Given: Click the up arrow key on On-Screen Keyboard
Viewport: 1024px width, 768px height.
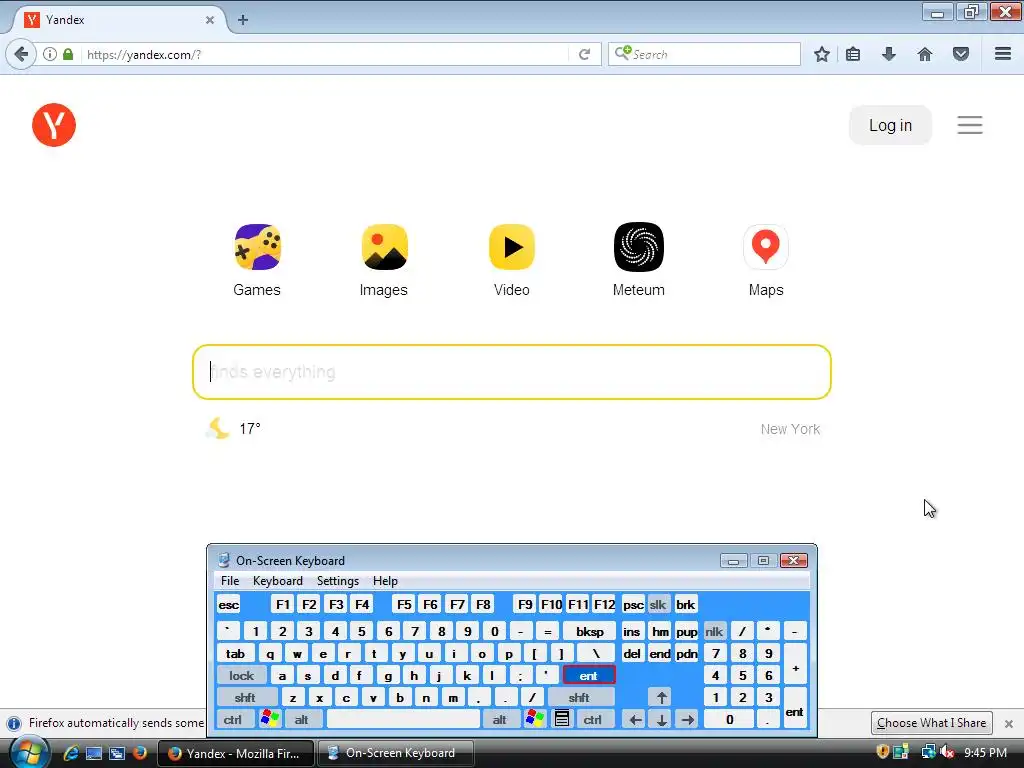Looking at the screenshot, I should (x=662, y=697).
